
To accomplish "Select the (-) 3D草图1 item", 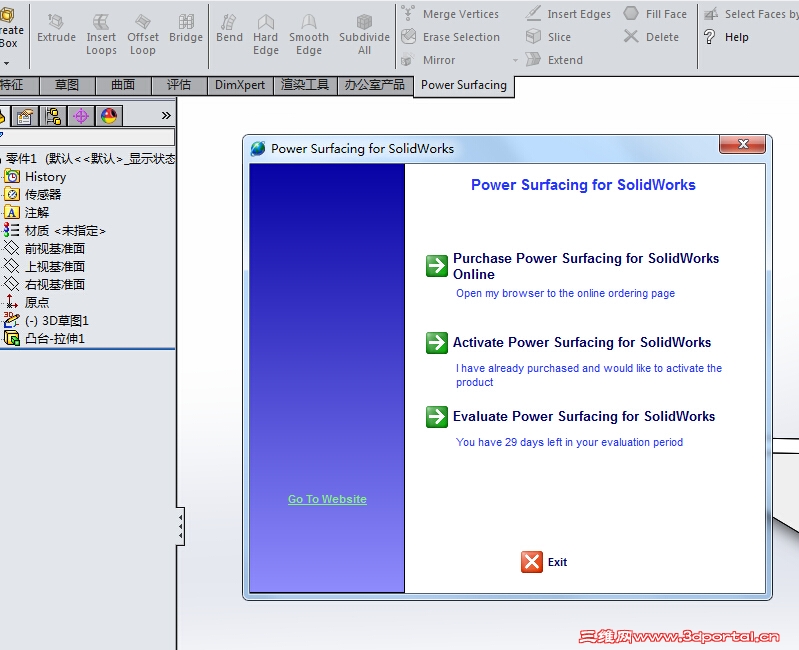I will (46, 320).
